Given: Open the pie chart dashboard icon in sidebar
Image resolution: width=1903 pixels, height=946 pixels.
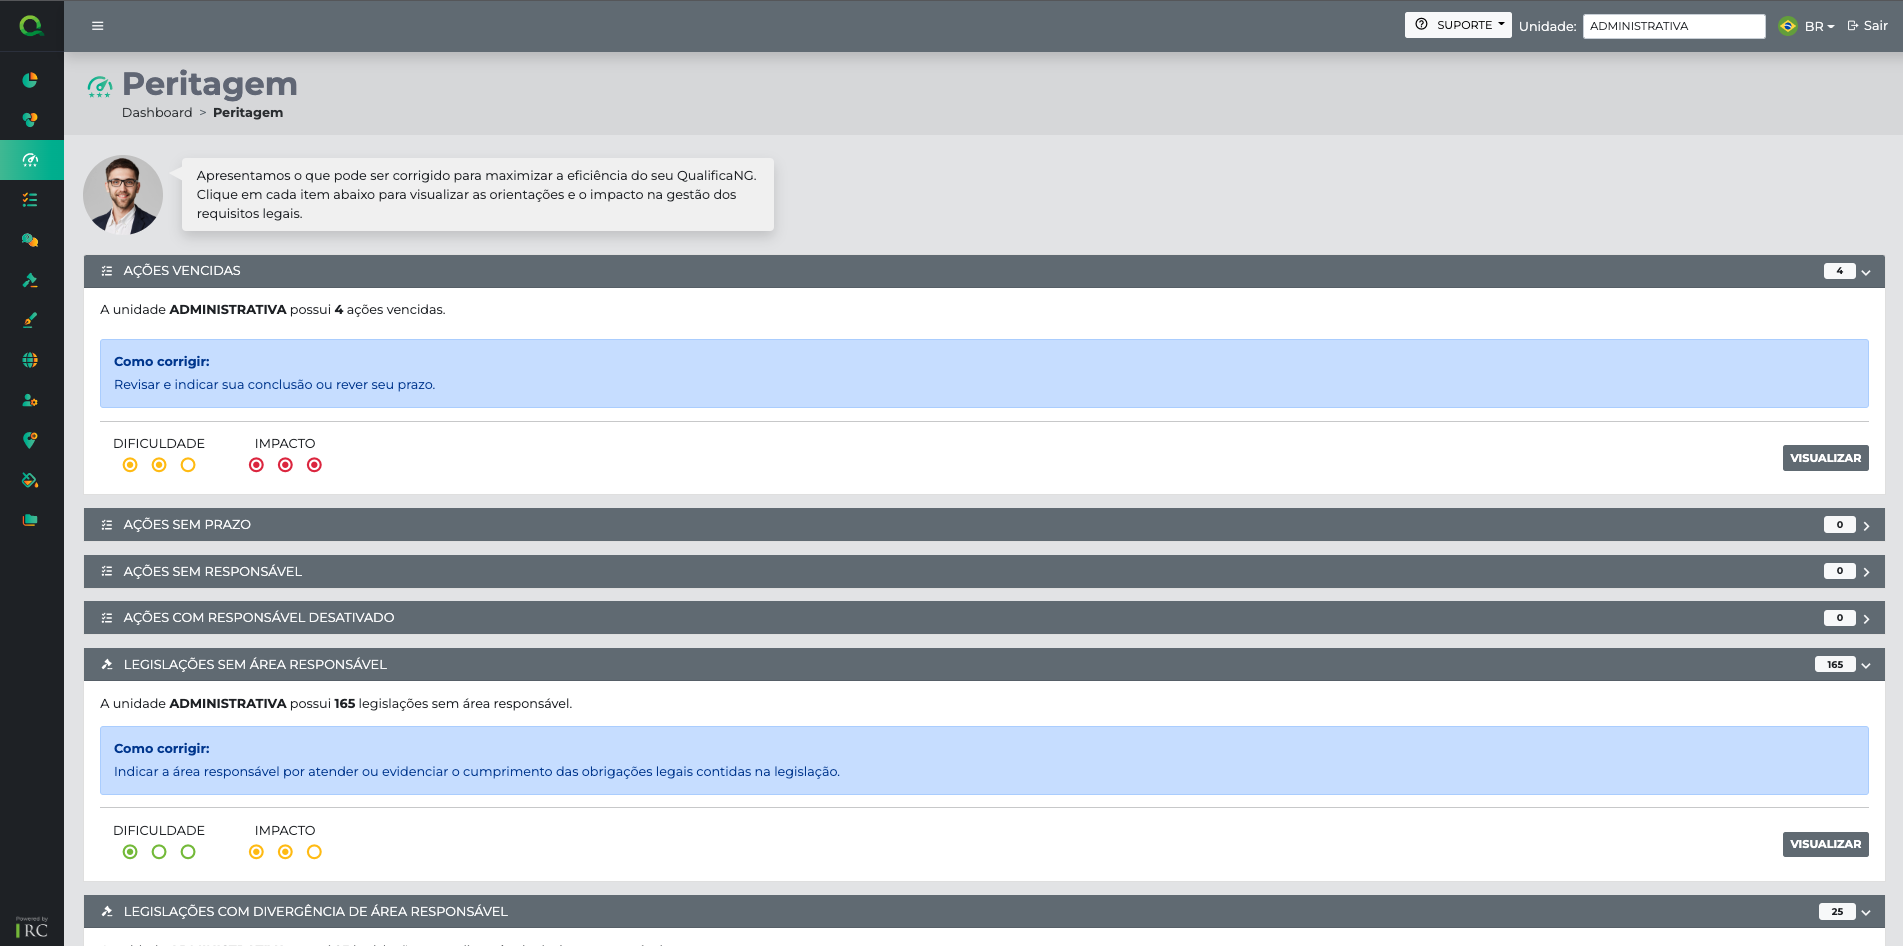Looking at the screenshot, I should click(x=30, y=80).
